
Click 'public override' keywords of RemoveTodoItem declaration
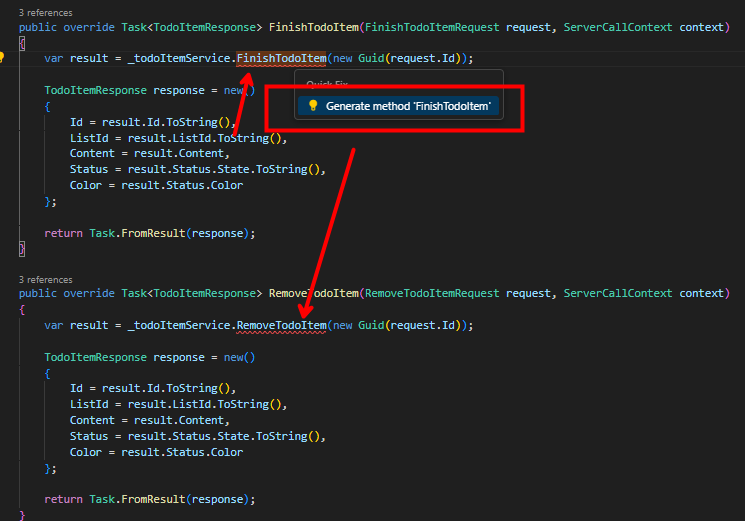click(67, 294)
